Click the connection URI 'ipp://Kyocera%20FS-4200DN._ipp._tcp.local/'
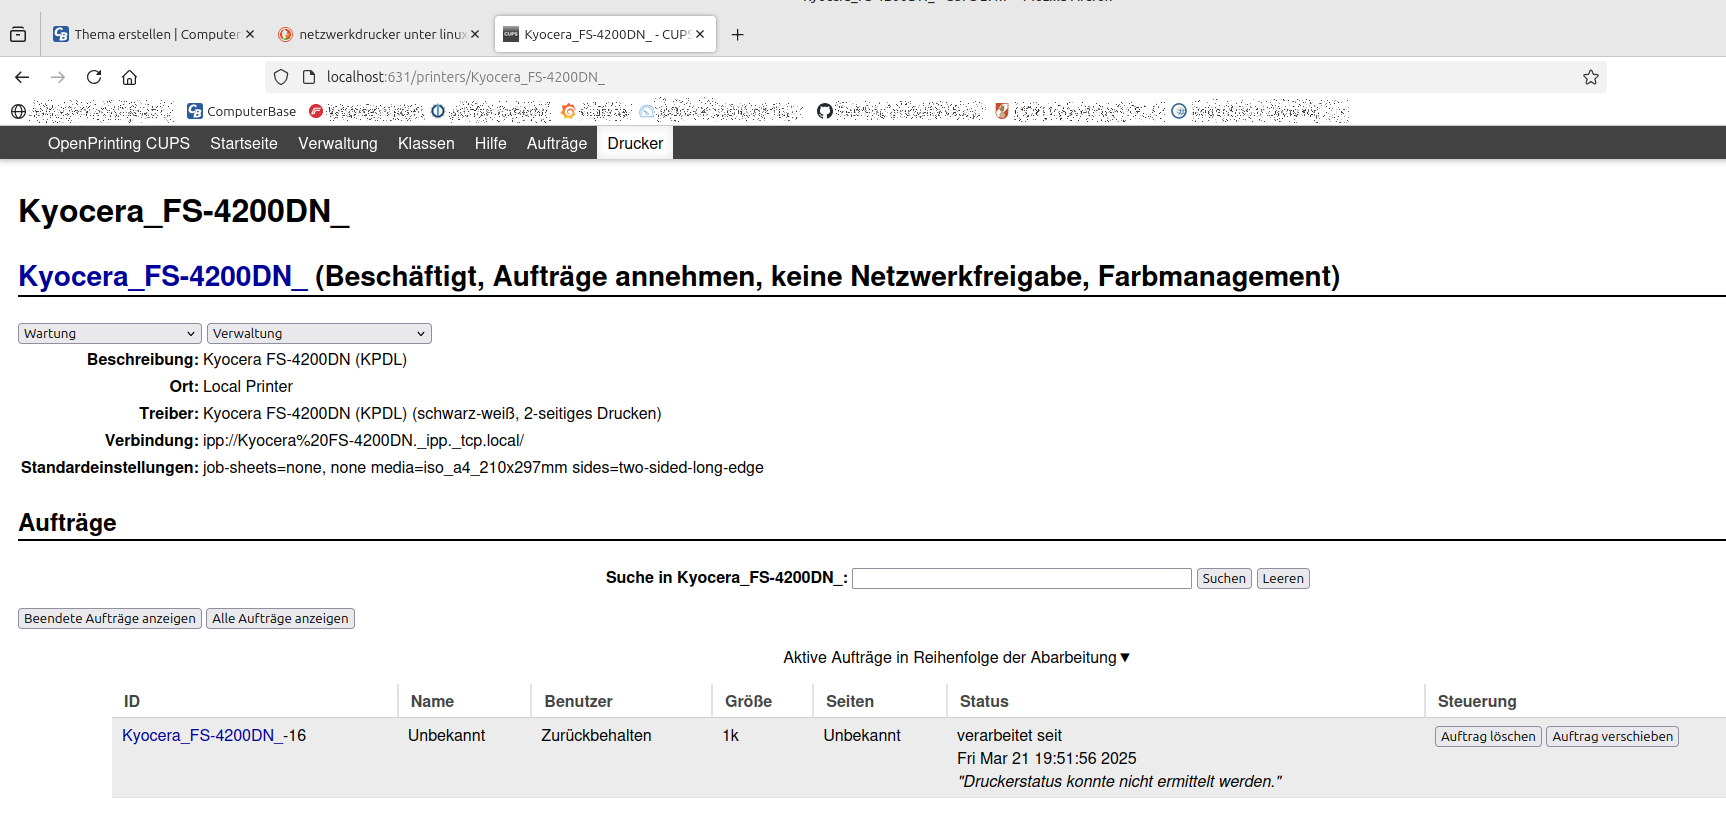The width and height of the screenshot is (1726, 813). tap(363, 440)
